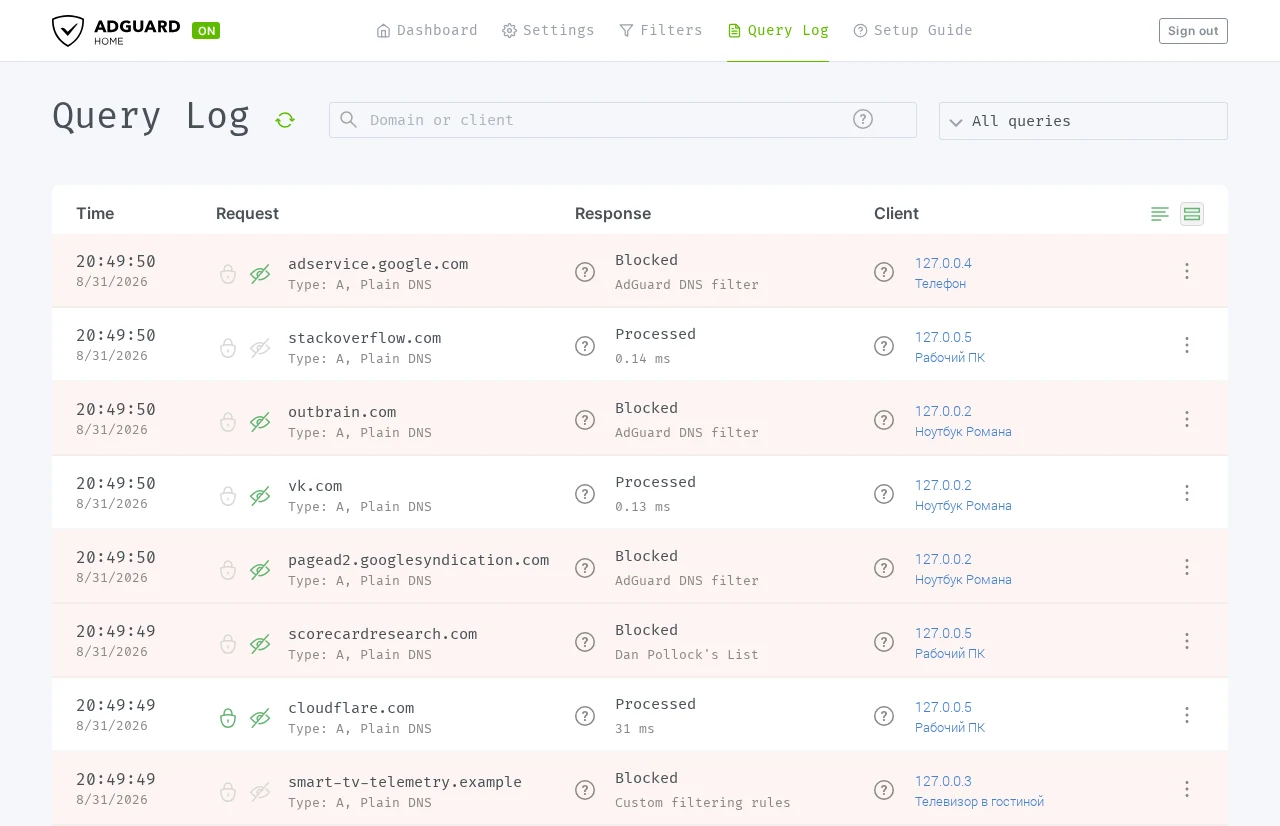Open the Settings menu
Viewport: 1280px width, 826px height.
(548, 30)
